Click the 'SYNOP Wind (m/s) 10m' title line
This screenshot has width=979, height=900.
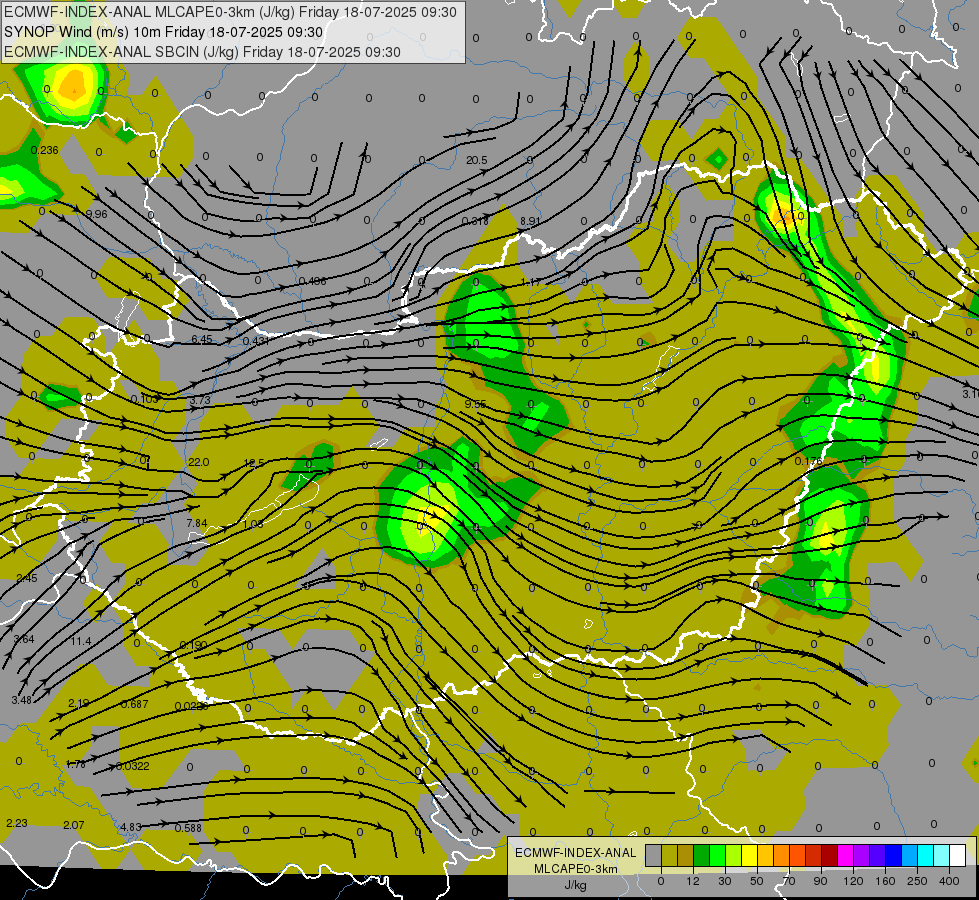163,32
